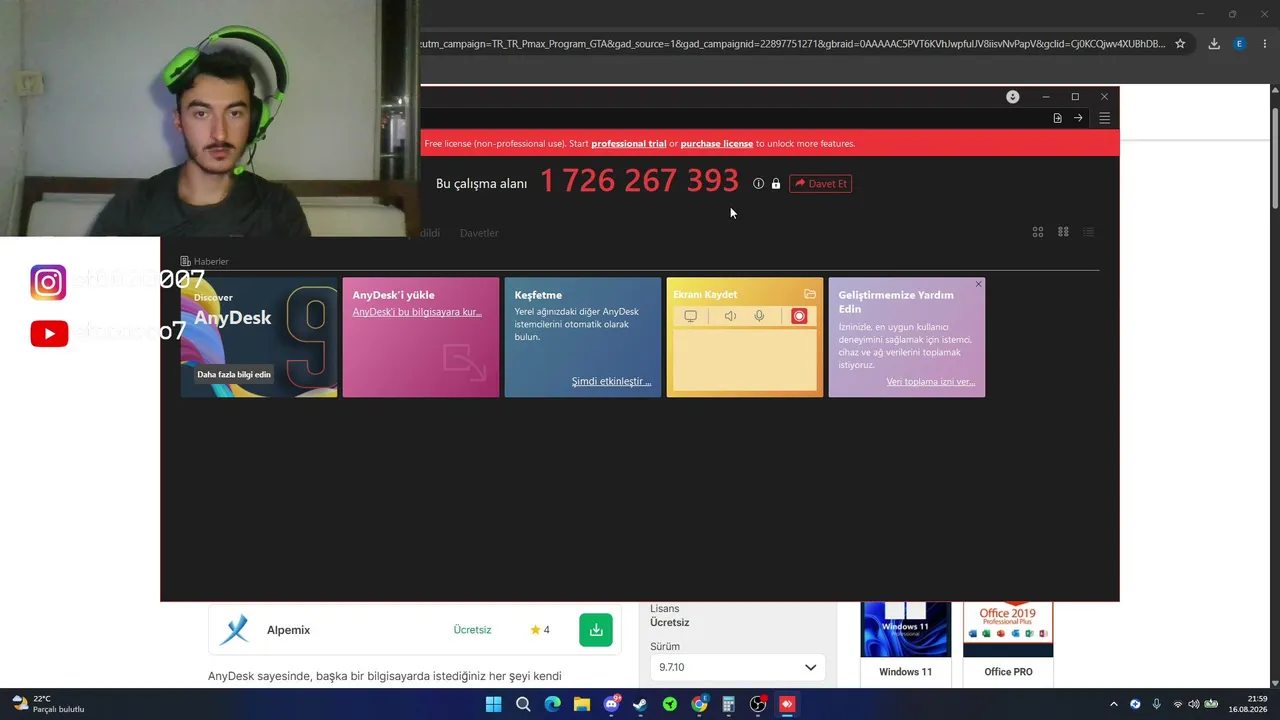The image size is (1280, 720).
Task: Toggle screen capture in the Ekranı Kaydet card
Action: click(x=690, y=316)
